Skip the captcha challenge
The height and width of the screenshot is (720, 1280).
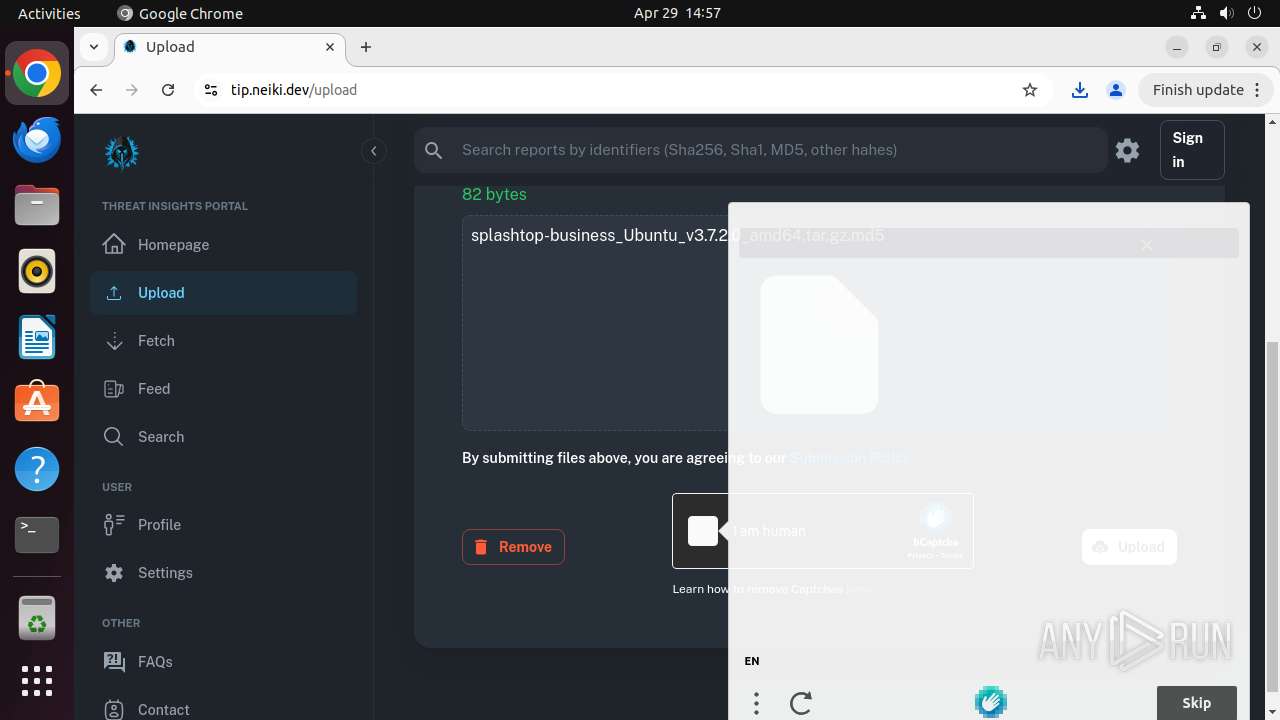1197,703
